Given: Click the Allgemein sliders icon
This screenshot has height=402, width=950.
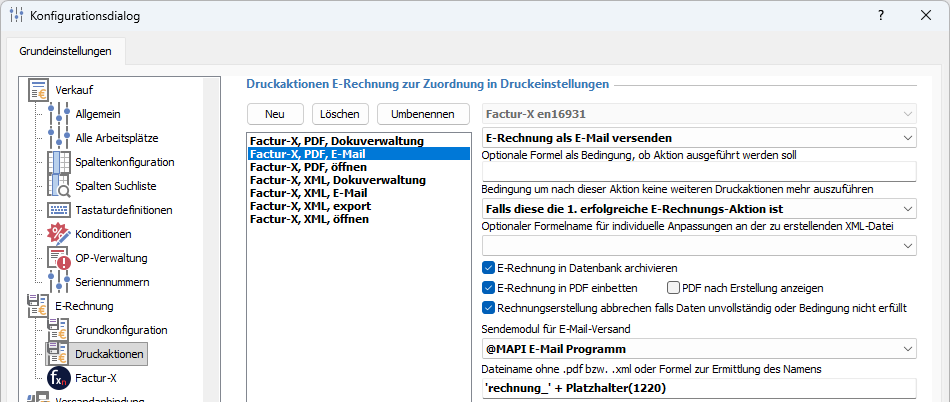Looking at the screenshot, I should click(59, 114).
